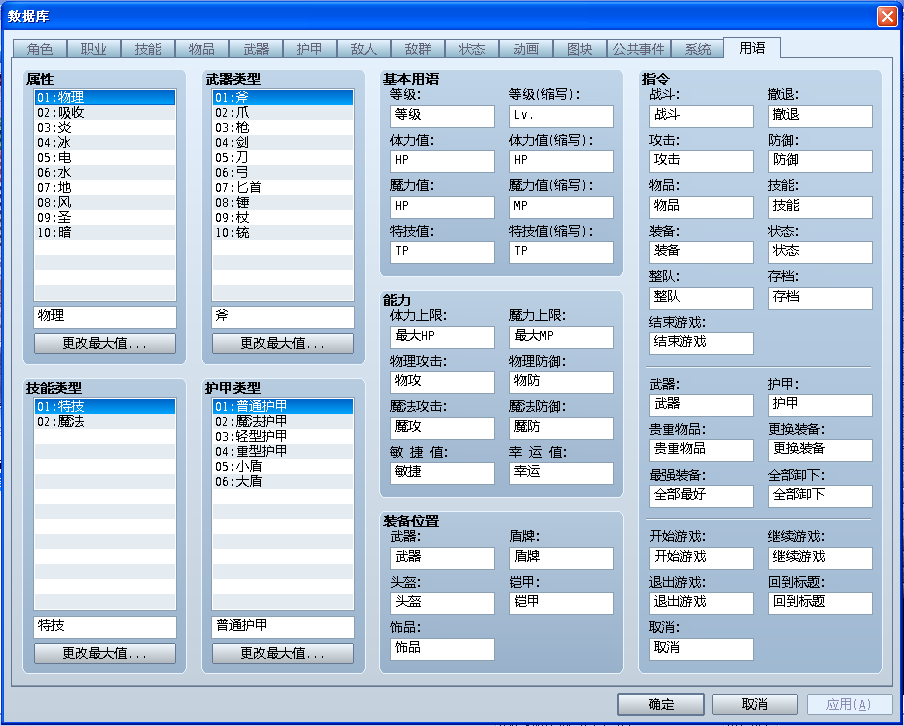
Task: Select weapon type 02:爪
Action: [283, 112]
